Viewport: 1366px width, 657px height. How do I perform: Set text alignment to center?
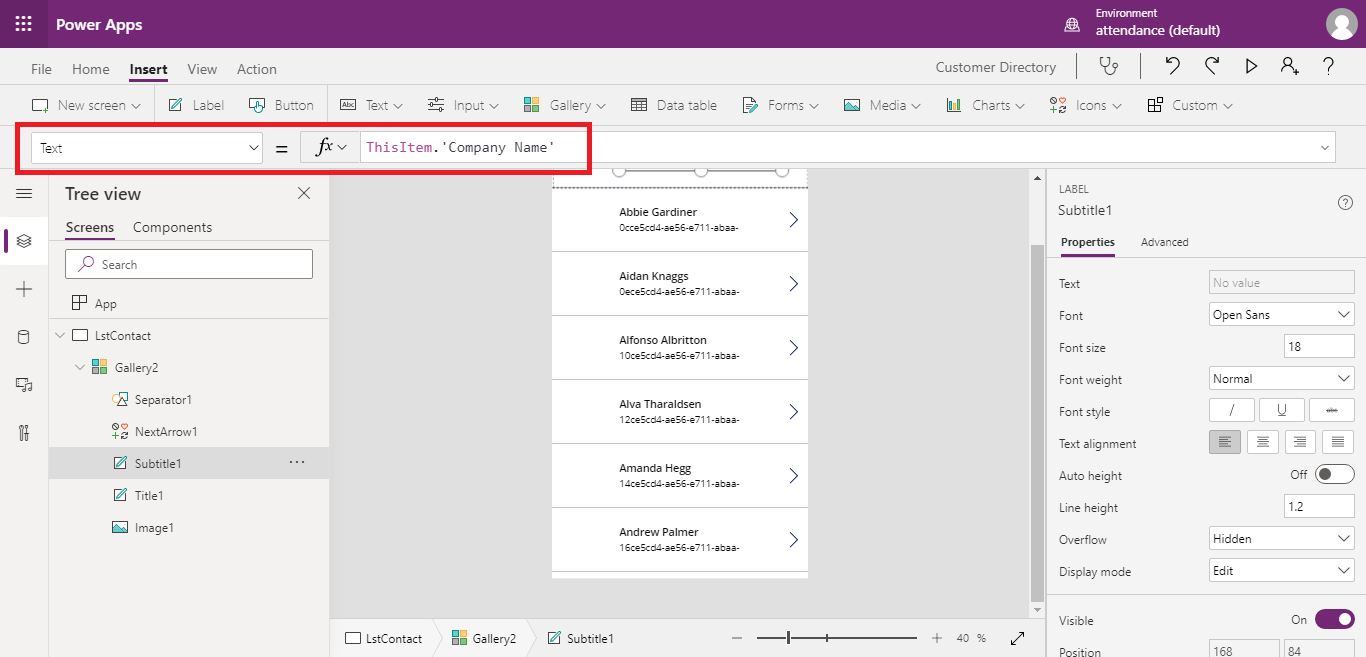1263,442
